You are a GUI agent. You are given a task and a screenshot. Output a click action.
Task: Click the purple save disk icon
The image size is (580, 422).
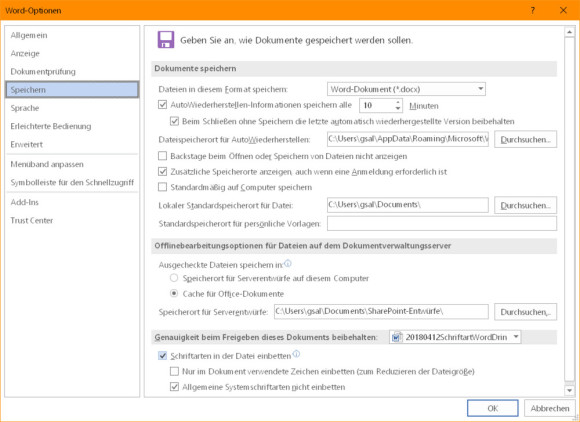point(166,40)
